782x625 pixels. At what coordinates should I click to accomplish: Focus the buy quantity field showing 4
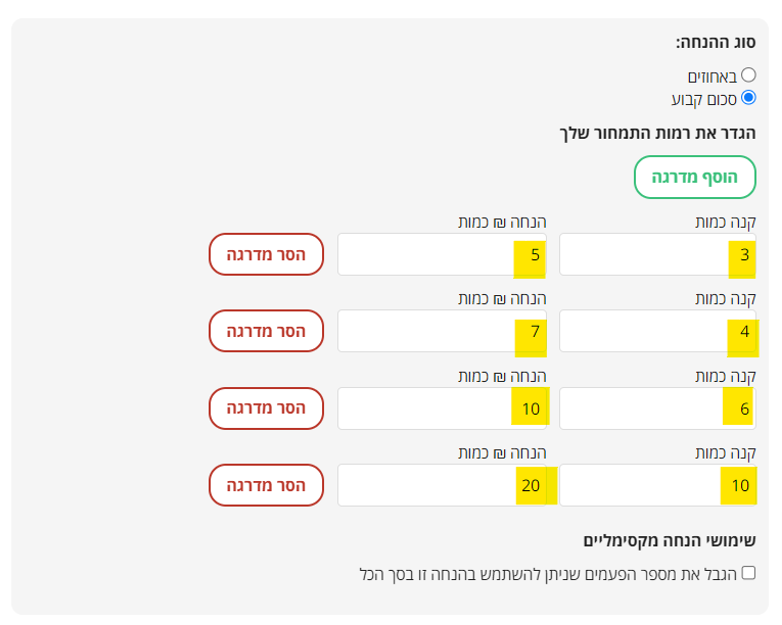click(658, 331)
